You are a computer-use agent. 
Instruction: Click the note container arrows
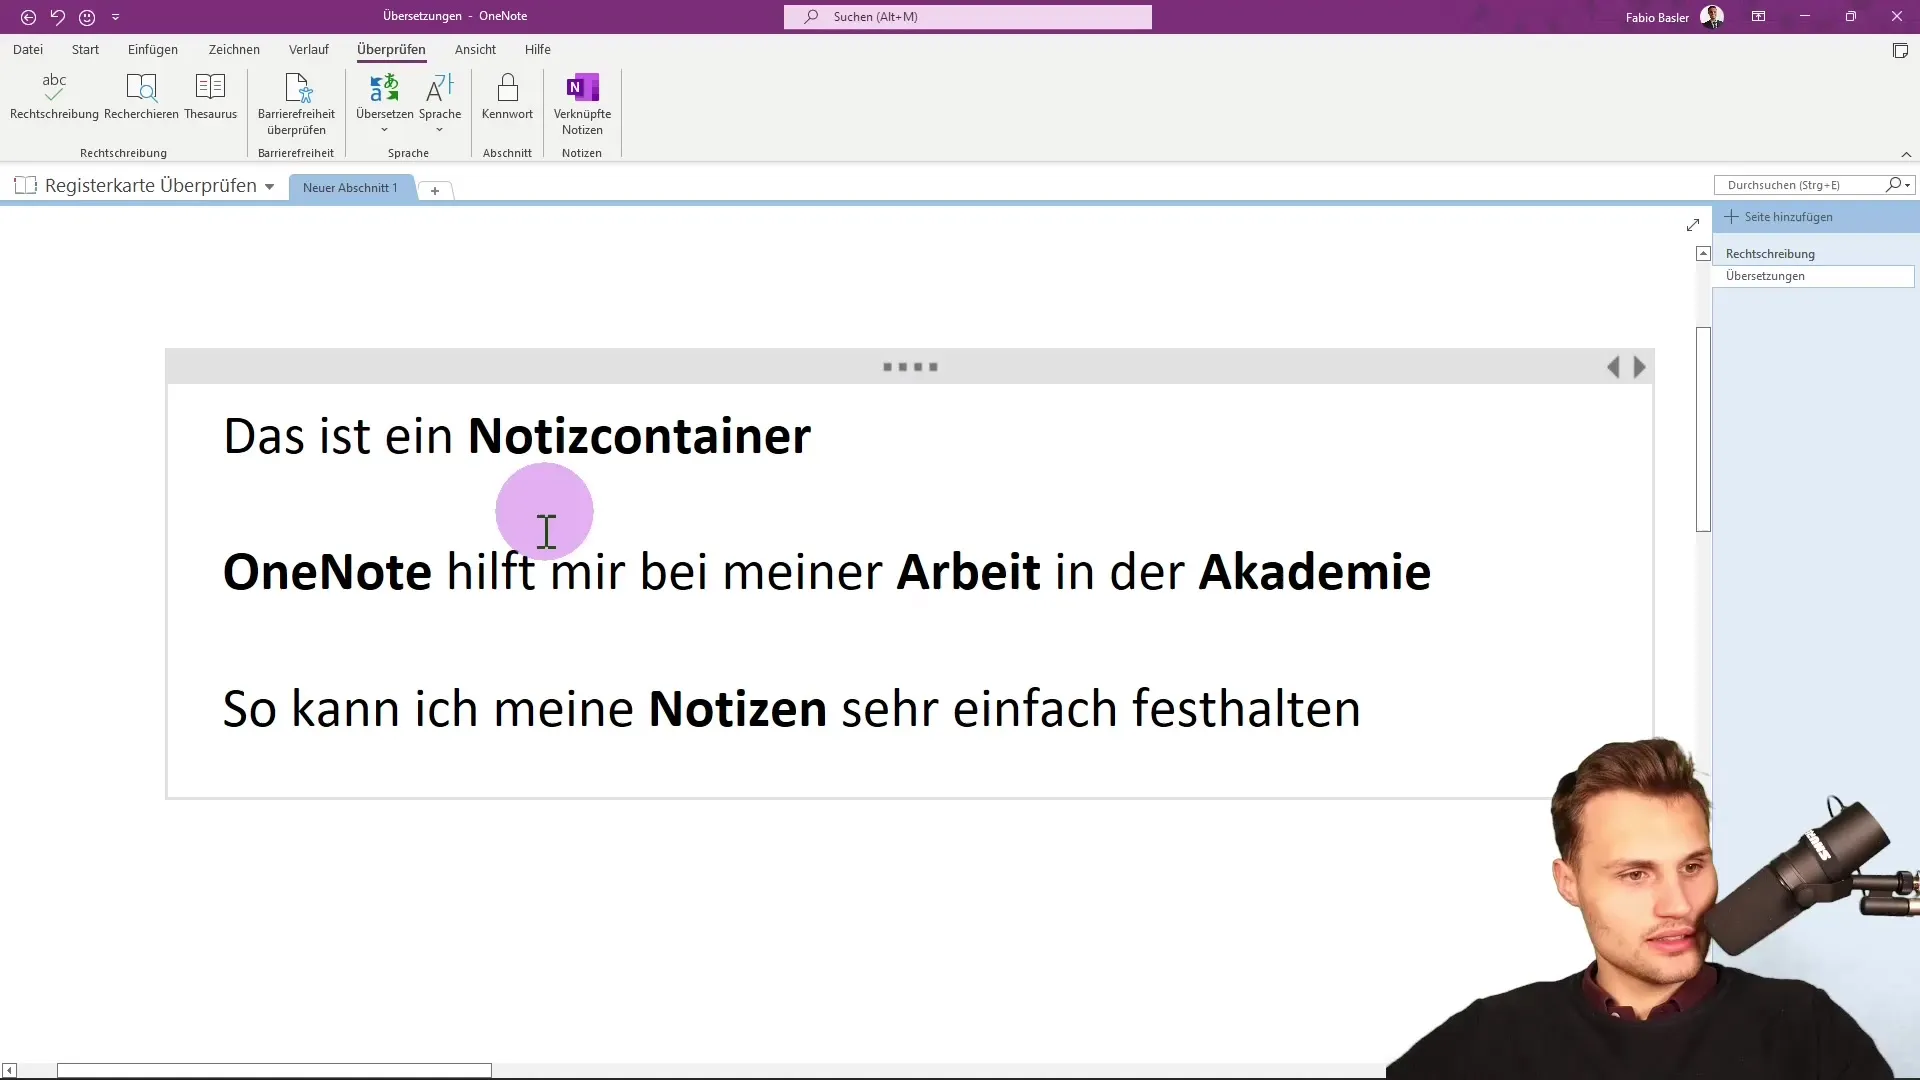1626,367
